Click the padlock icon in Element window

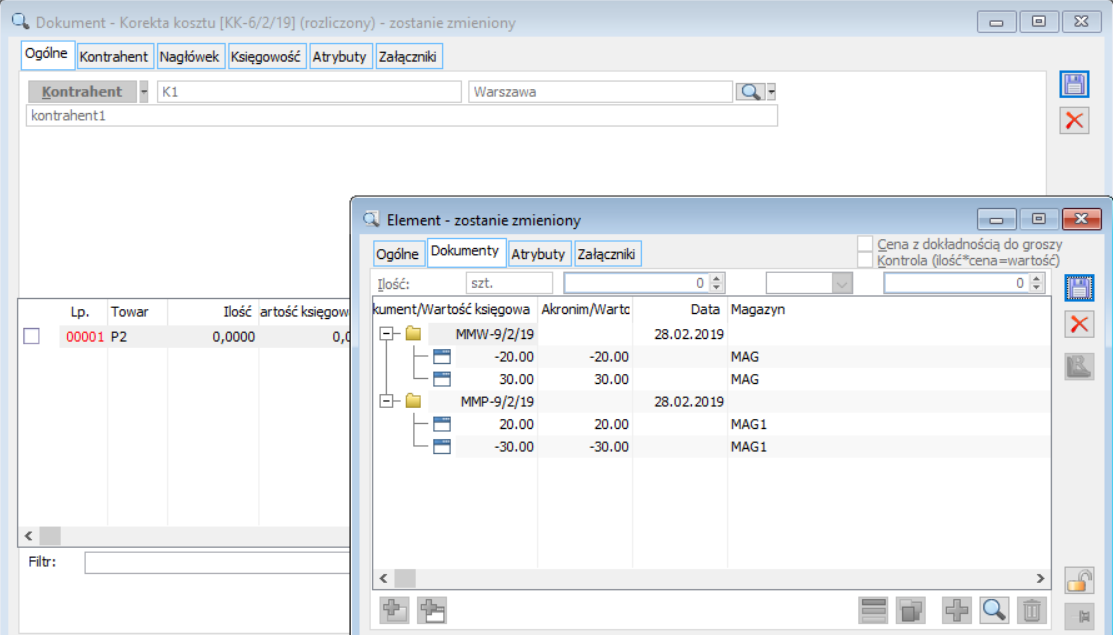point(1079,581)
